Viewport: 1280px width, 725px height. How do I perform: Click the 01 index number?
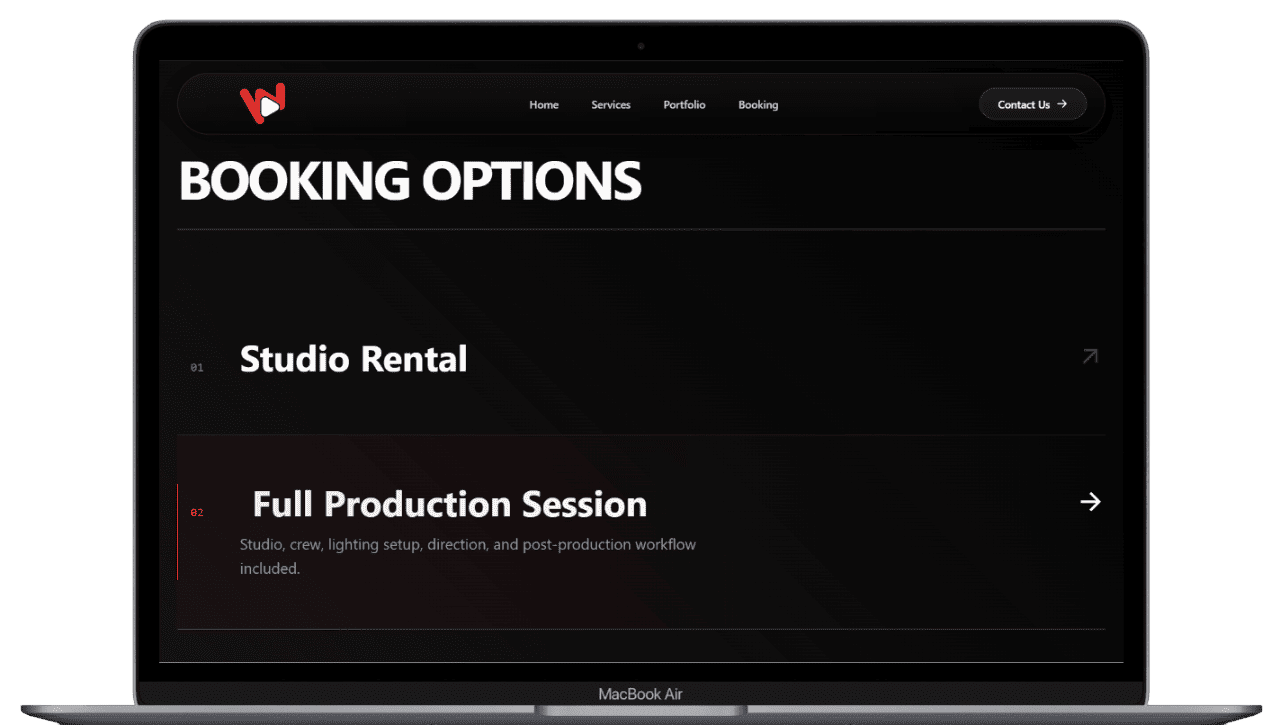pos(197,368)
